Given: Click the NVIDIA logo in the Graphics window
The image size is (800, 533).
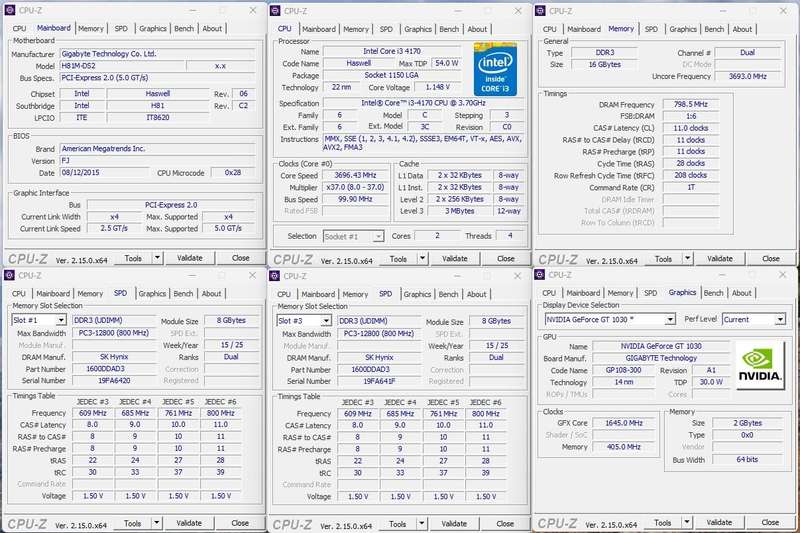Looking at the screenshot, I should pyautogui.click(x=760, y=365).
